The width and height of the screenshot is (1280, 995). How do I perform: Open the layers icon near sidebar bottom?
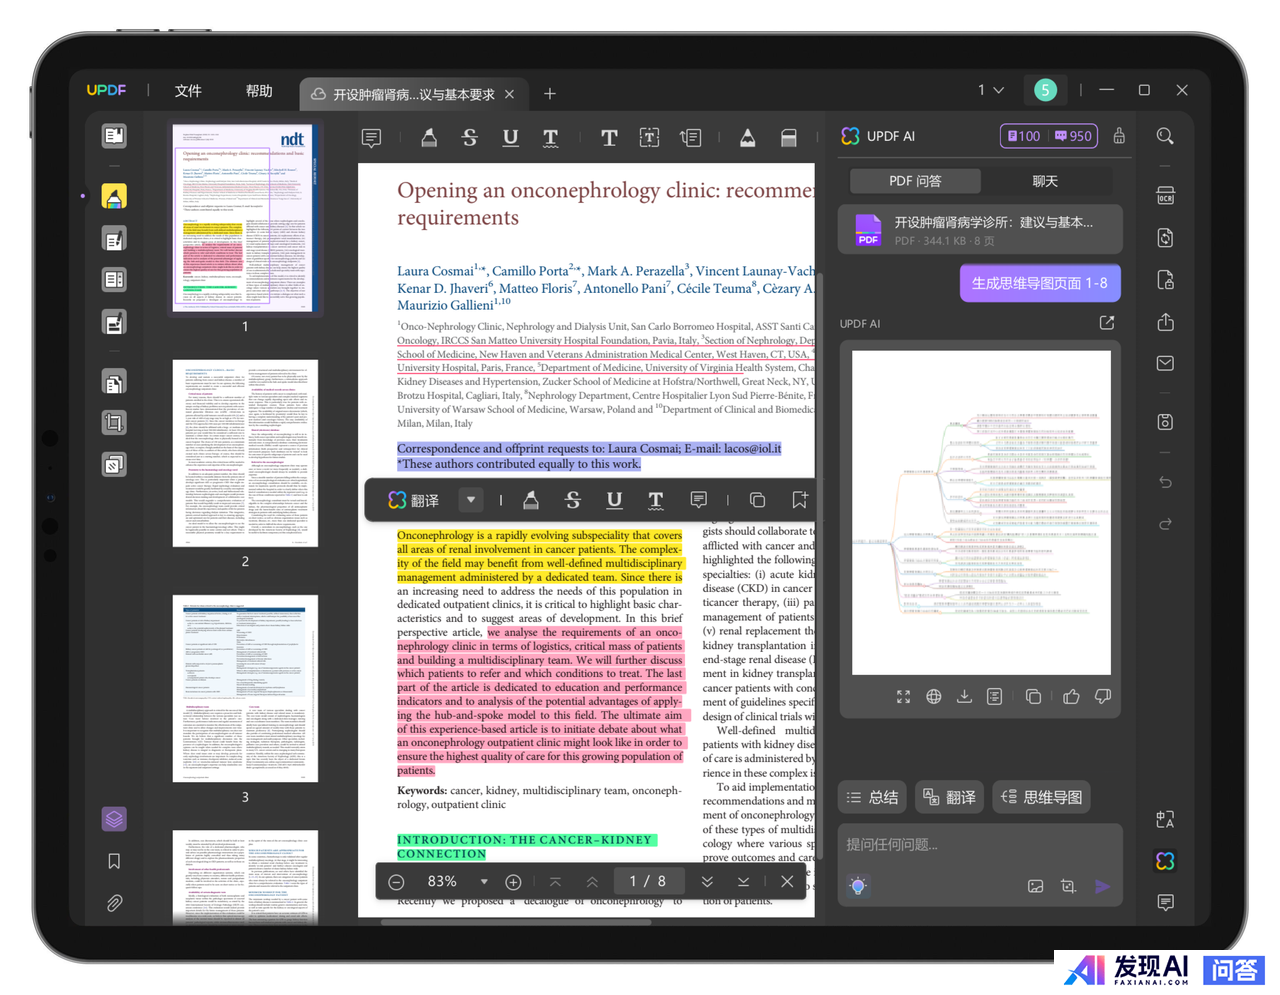[114, 819]
